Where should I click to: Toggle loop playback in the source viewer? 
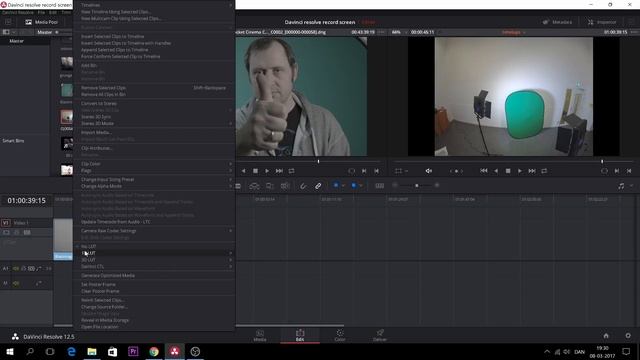click(291, 171)
